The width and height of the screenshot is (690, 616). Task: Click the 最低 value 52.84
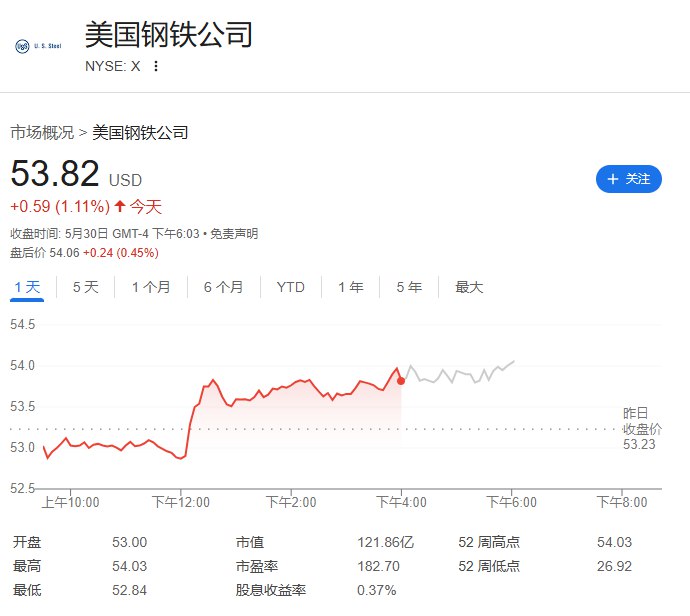coord(129,590)
